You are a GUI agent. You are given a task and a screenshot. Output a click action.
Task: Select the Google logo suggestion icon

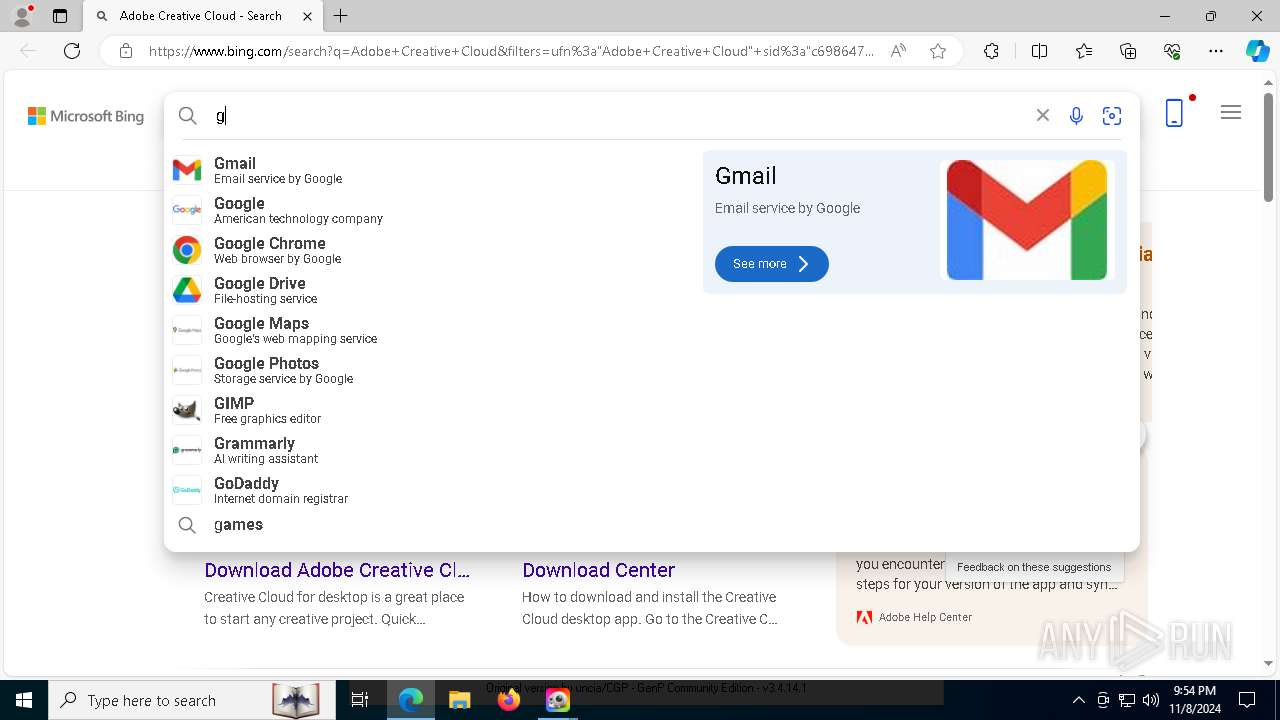click(x=187, y=210)
